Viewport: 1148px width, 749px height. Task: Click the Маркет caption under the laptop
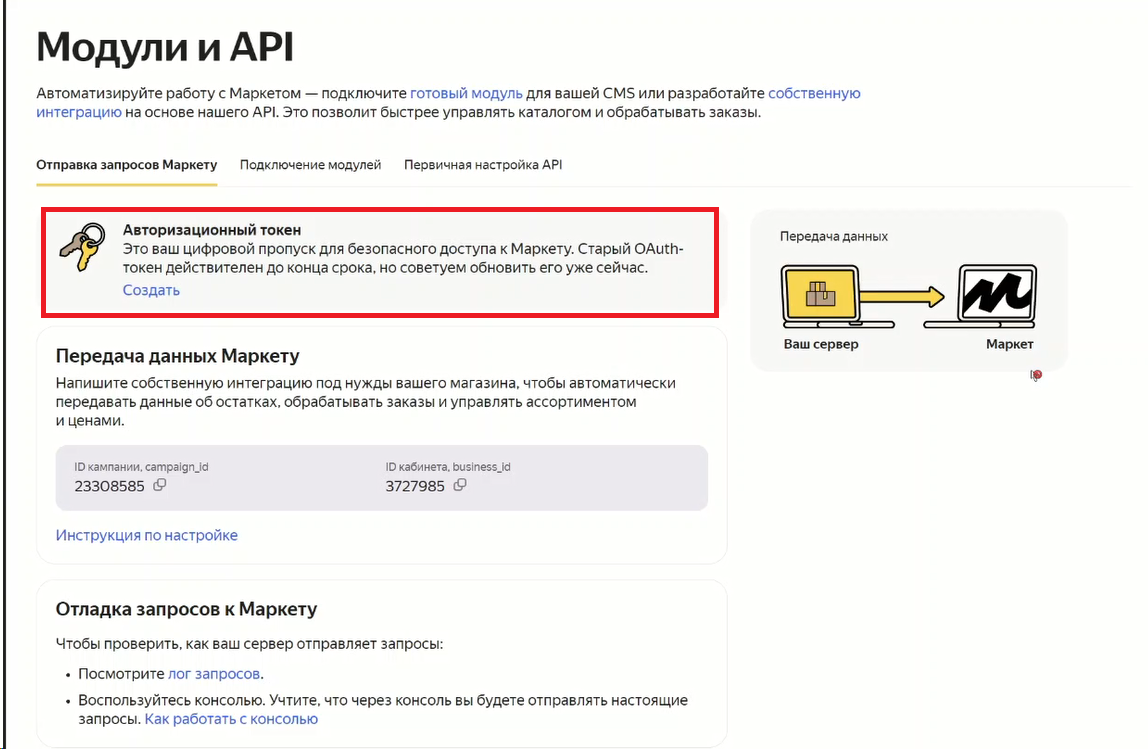click(x=1010, y=344)
